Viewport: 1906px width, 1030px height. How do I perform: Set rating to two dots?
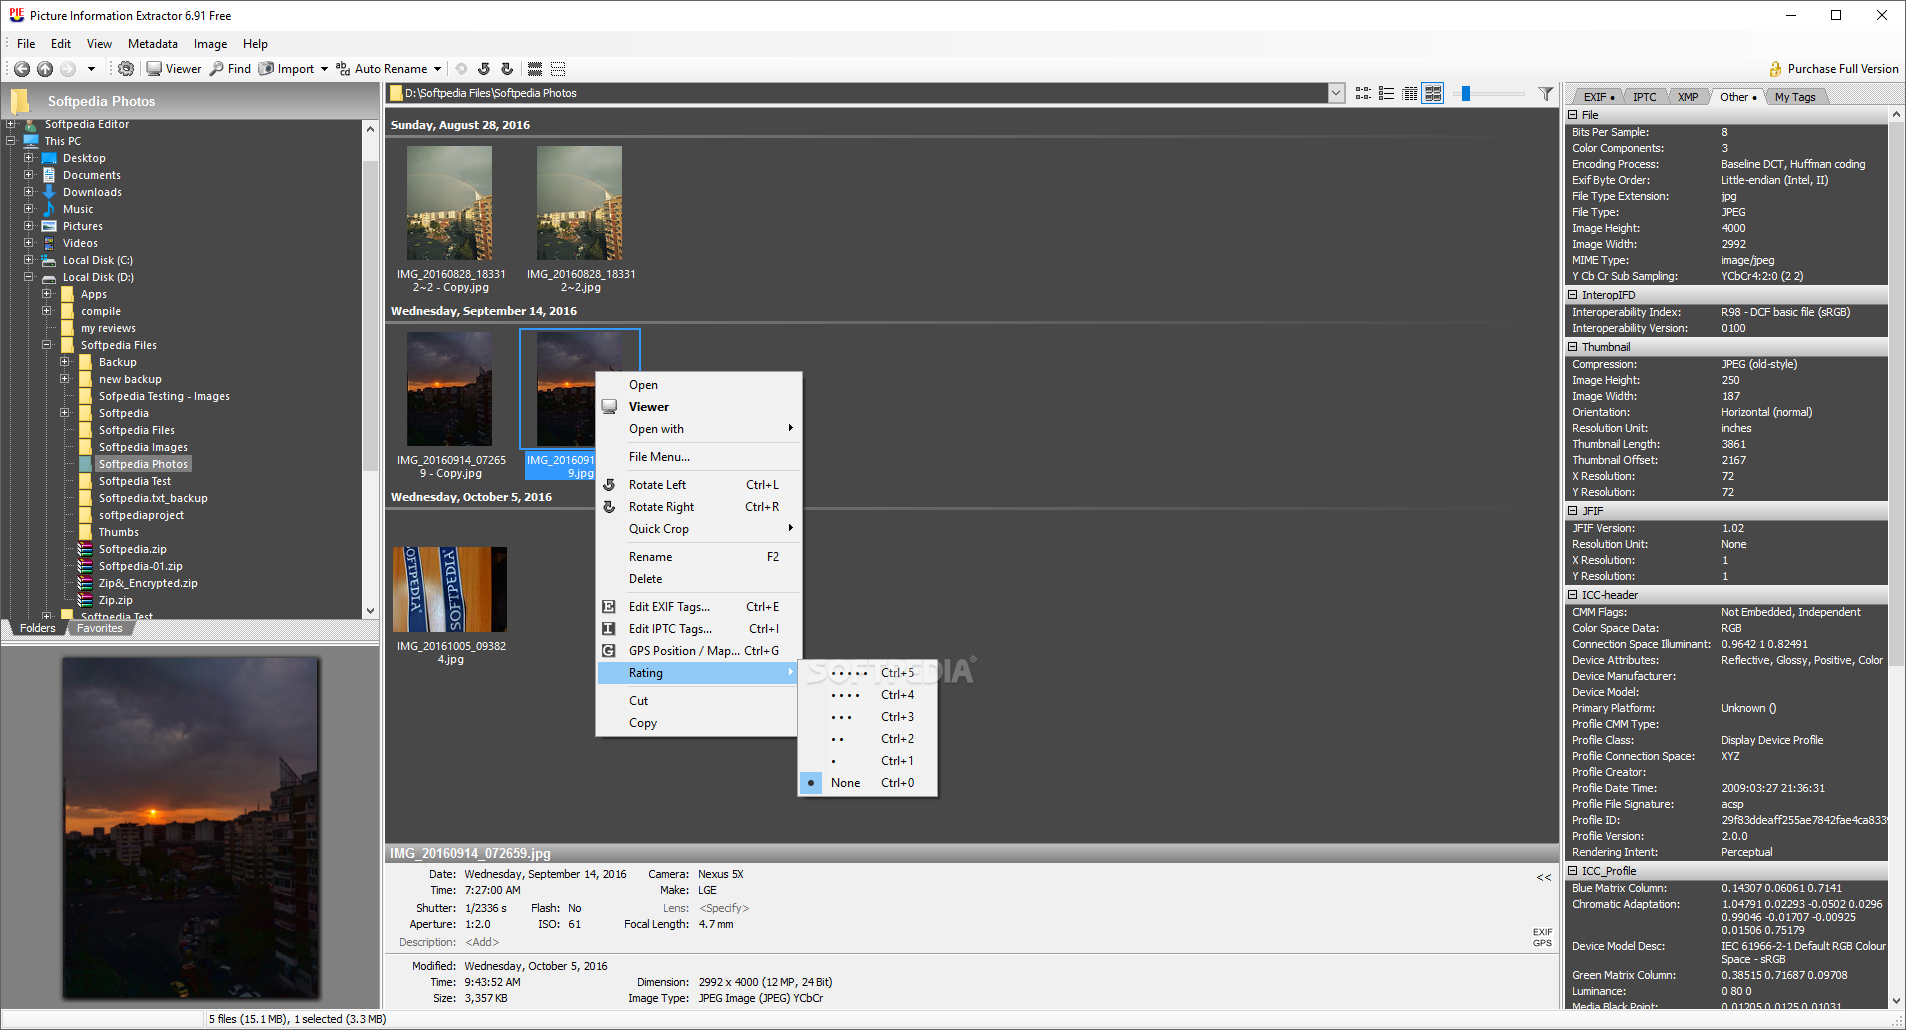[x=868, y=739]
